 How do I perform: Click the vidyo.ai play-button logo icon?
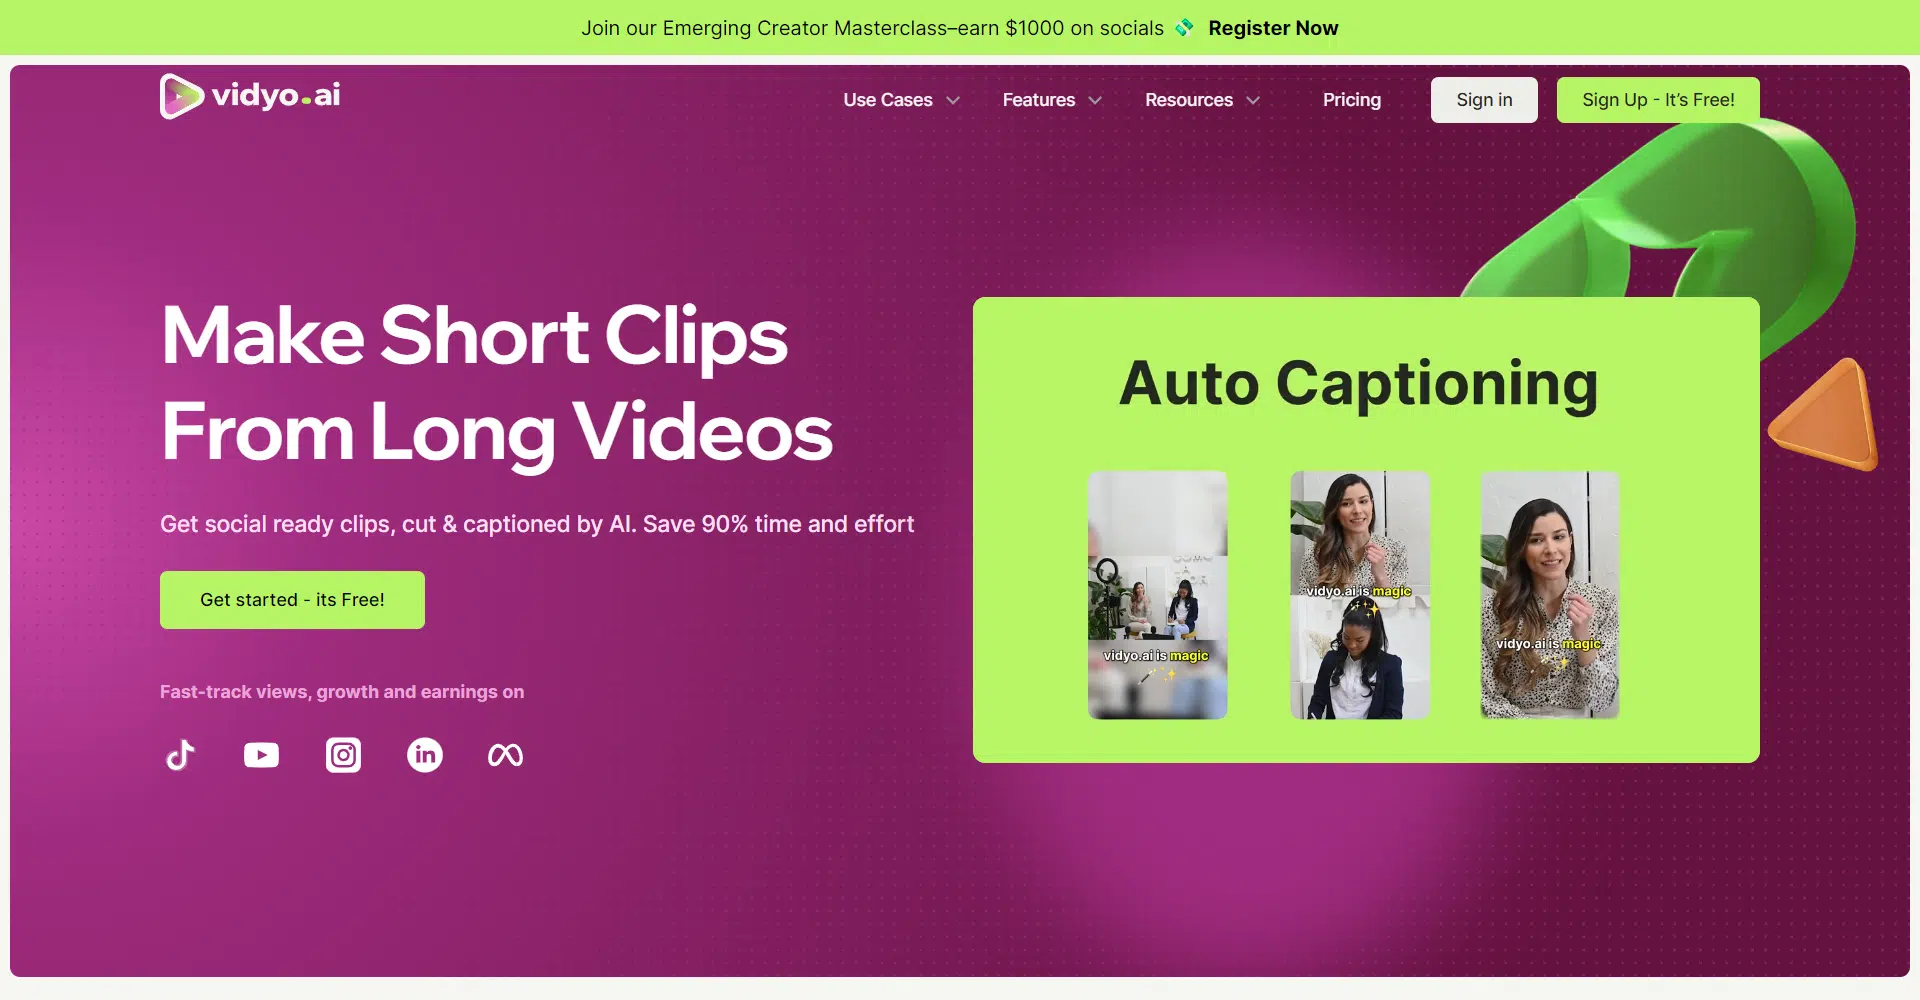[181, 96]
